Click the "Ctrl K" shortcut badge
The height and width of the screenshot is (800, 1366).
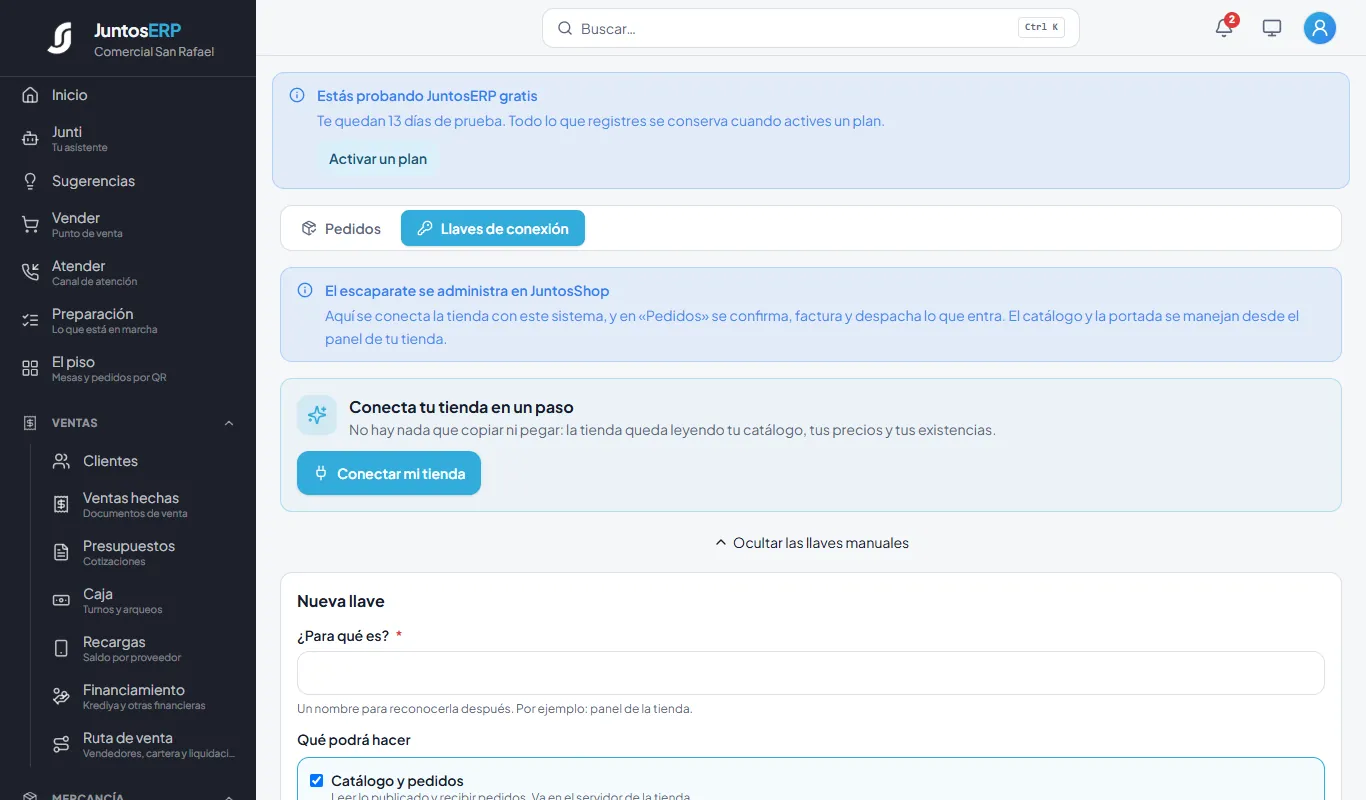pyautogui.click(x=1041, y=28)
